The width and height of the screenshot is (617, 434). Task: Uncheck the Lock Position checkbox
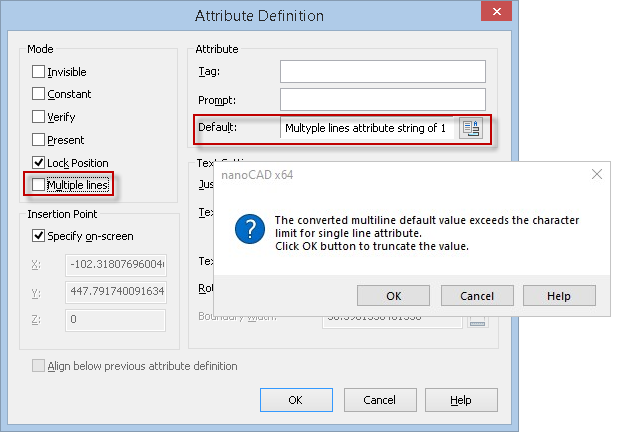[x=39, y=162]
